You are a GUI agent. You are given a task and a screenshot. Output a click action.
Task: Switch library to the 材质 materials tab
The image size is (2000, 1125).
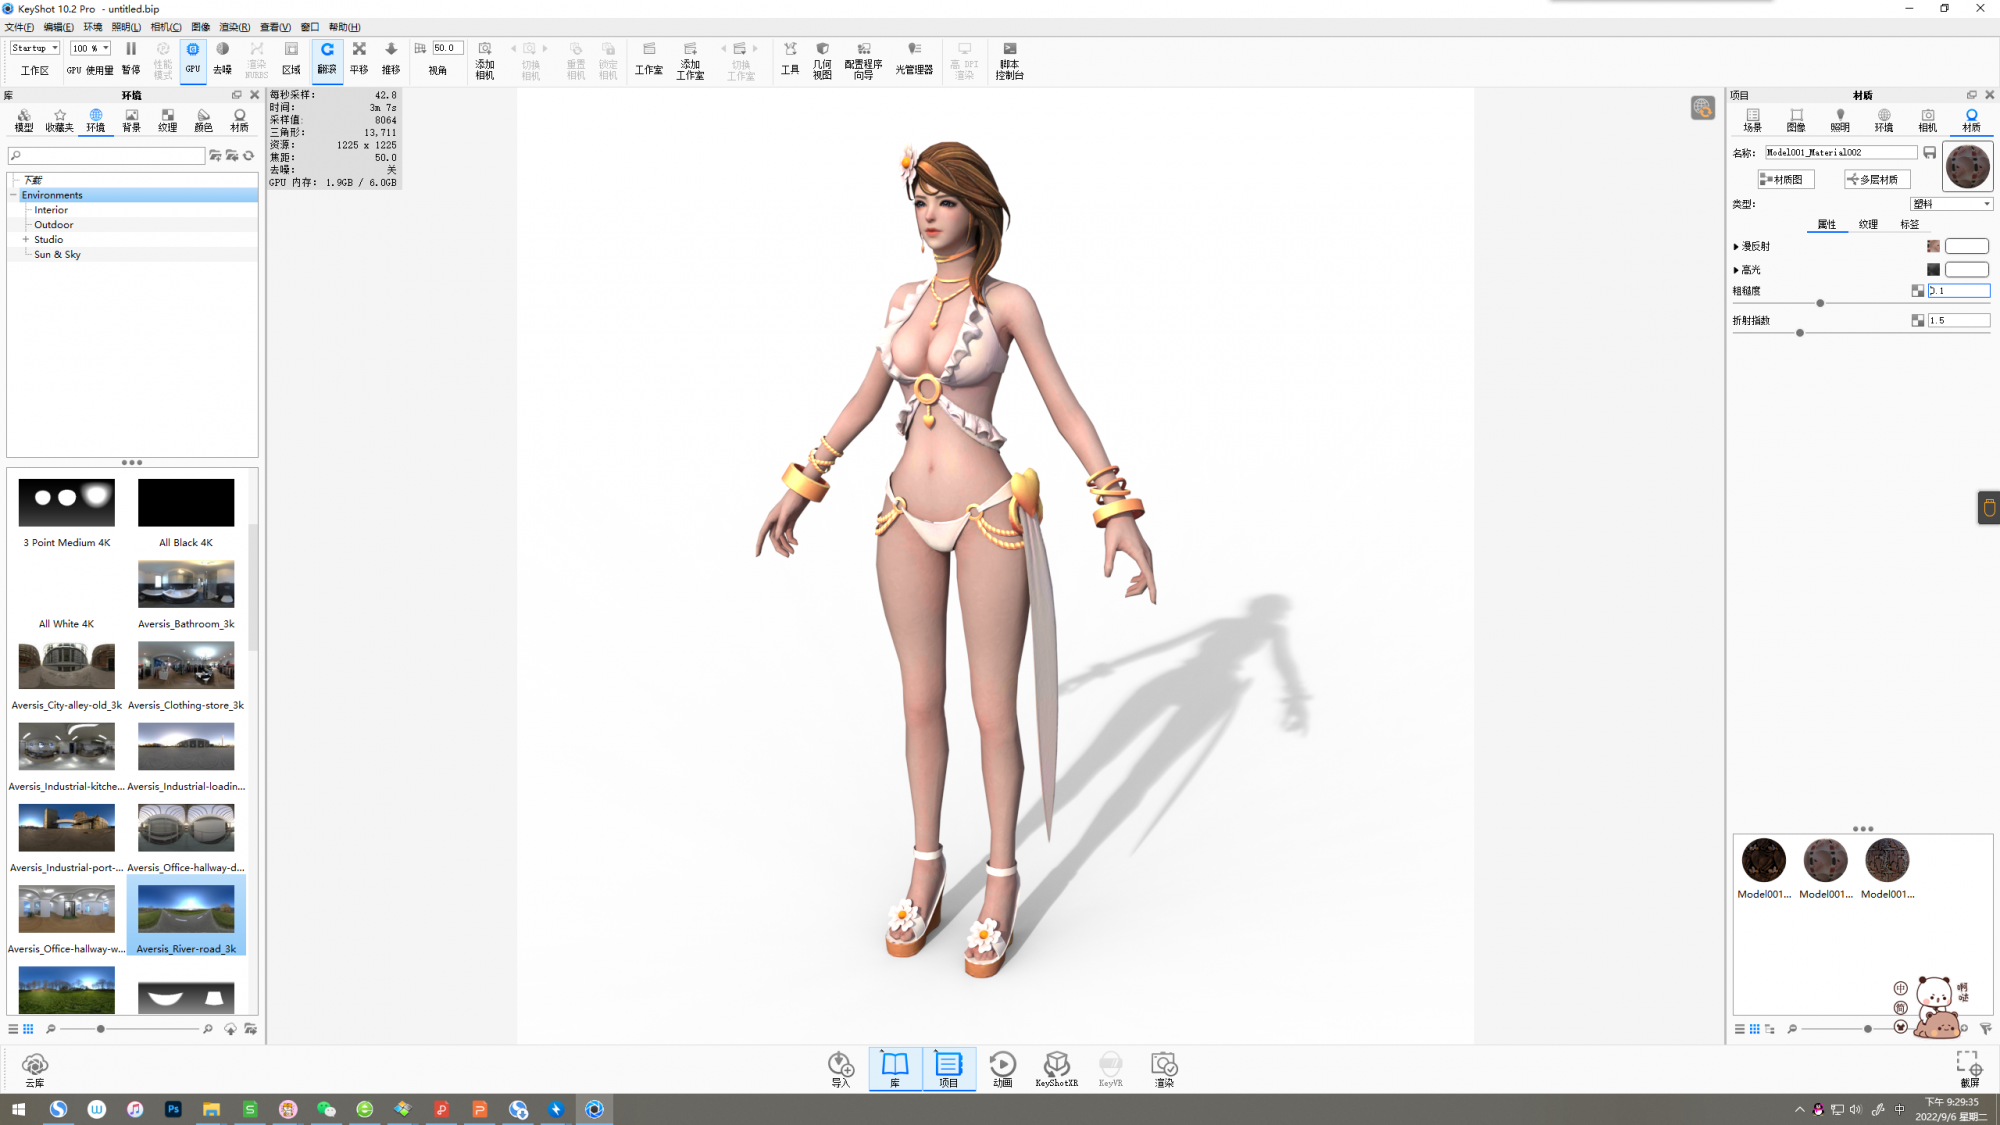240,120
